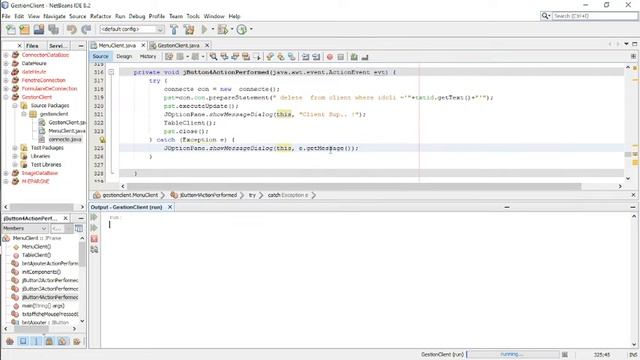640x360 pixels.
Task: Start macro recording with red circle icon
Action: (330, 57)
